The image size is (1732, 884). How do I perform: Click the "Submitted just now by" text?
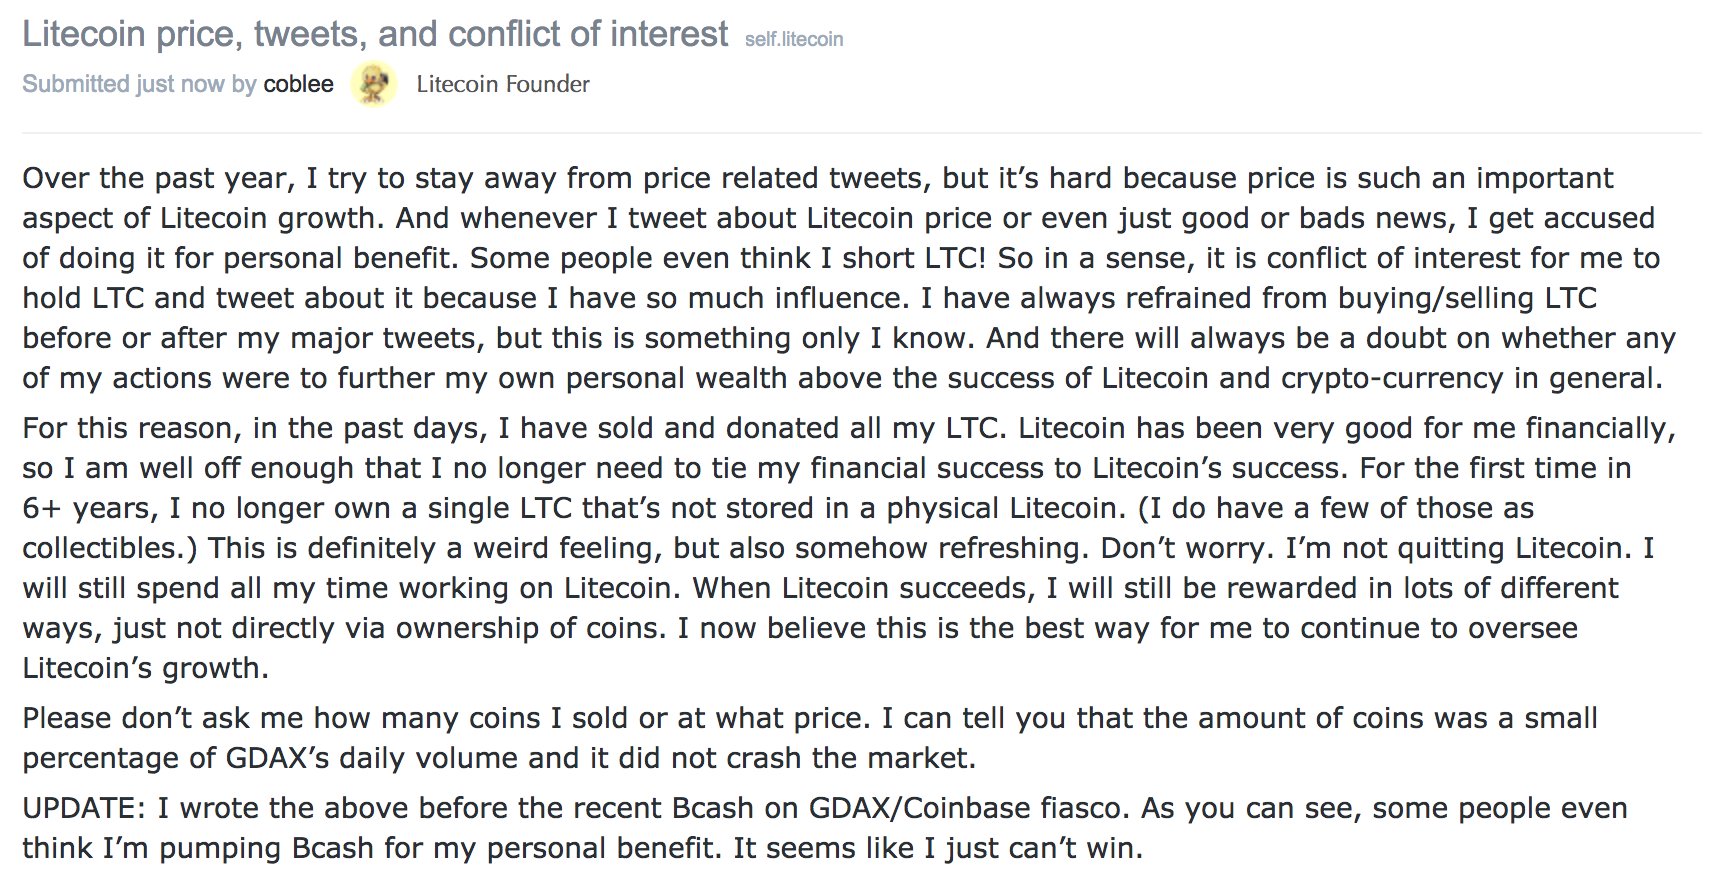(x=139, y=84)
